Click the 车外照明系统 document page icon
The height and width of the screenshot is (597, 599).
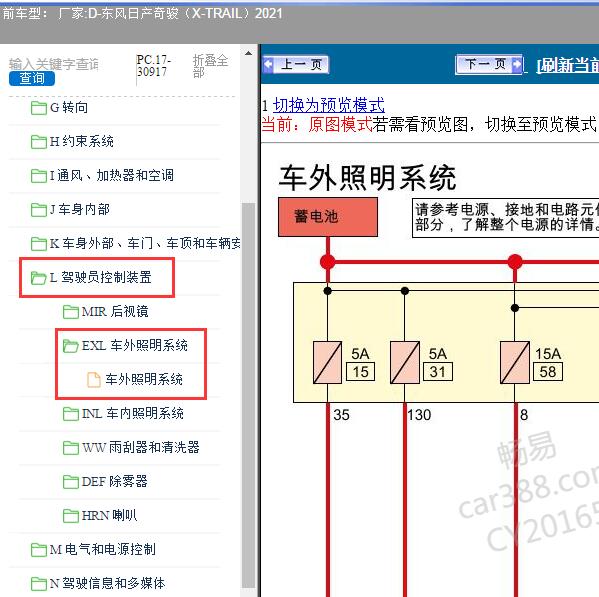[94, 380]
